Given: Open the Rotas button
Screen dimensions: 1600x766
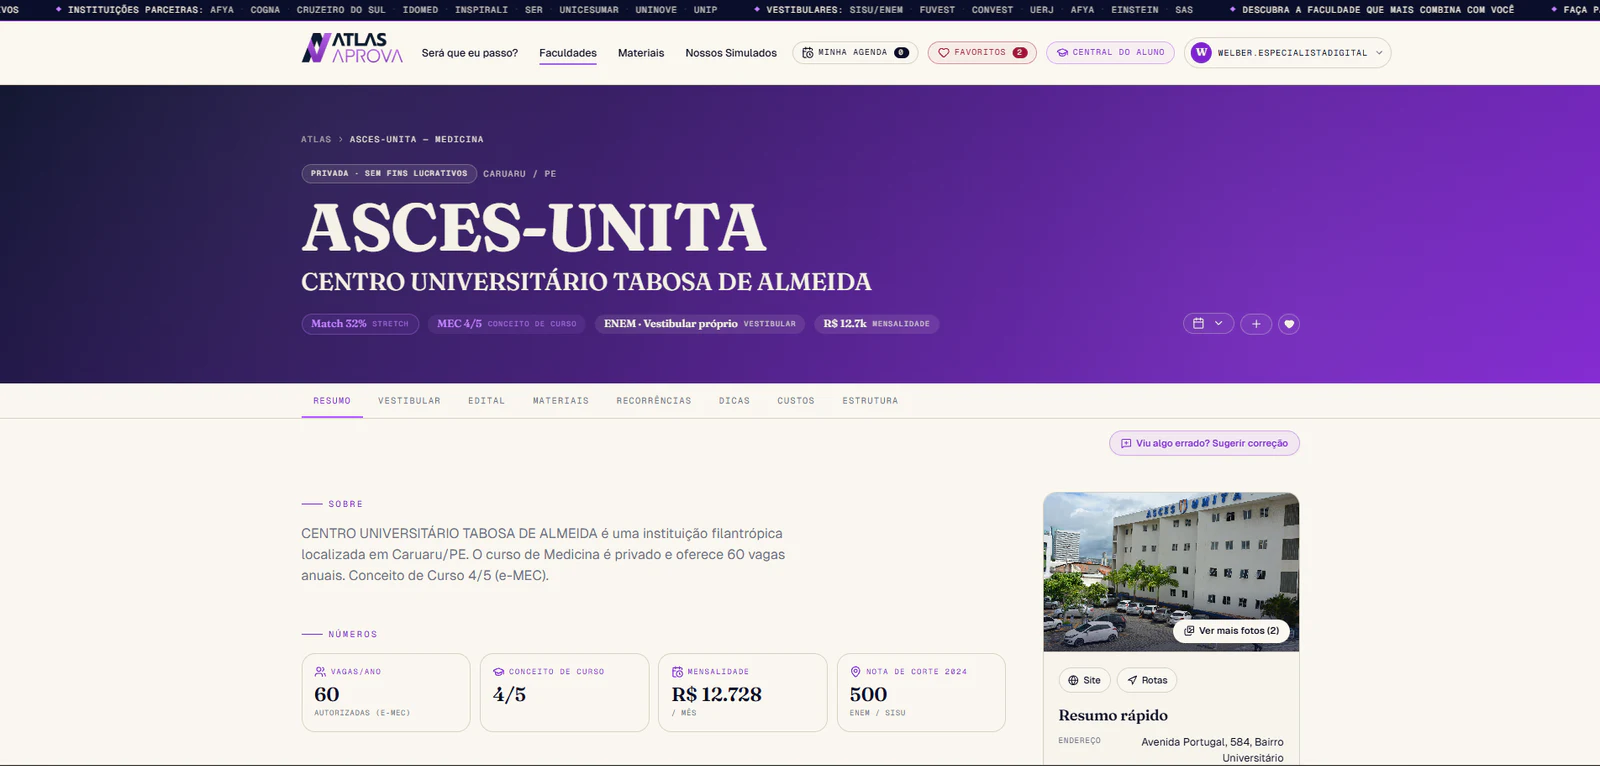Looking at the screenshot, I should point(1147,680).
